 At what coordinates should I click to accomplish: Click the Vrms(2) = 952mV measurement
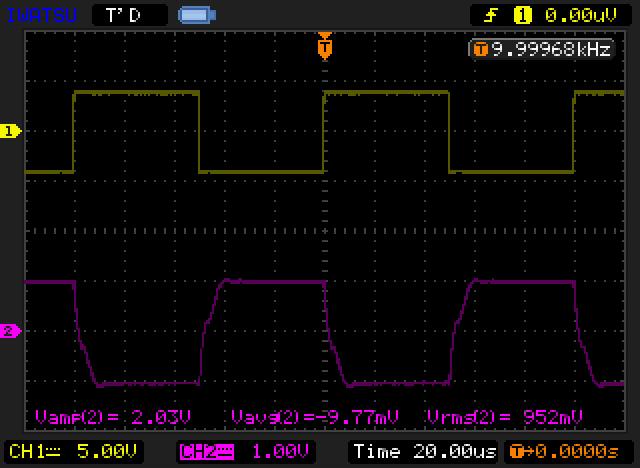[504, 417]
